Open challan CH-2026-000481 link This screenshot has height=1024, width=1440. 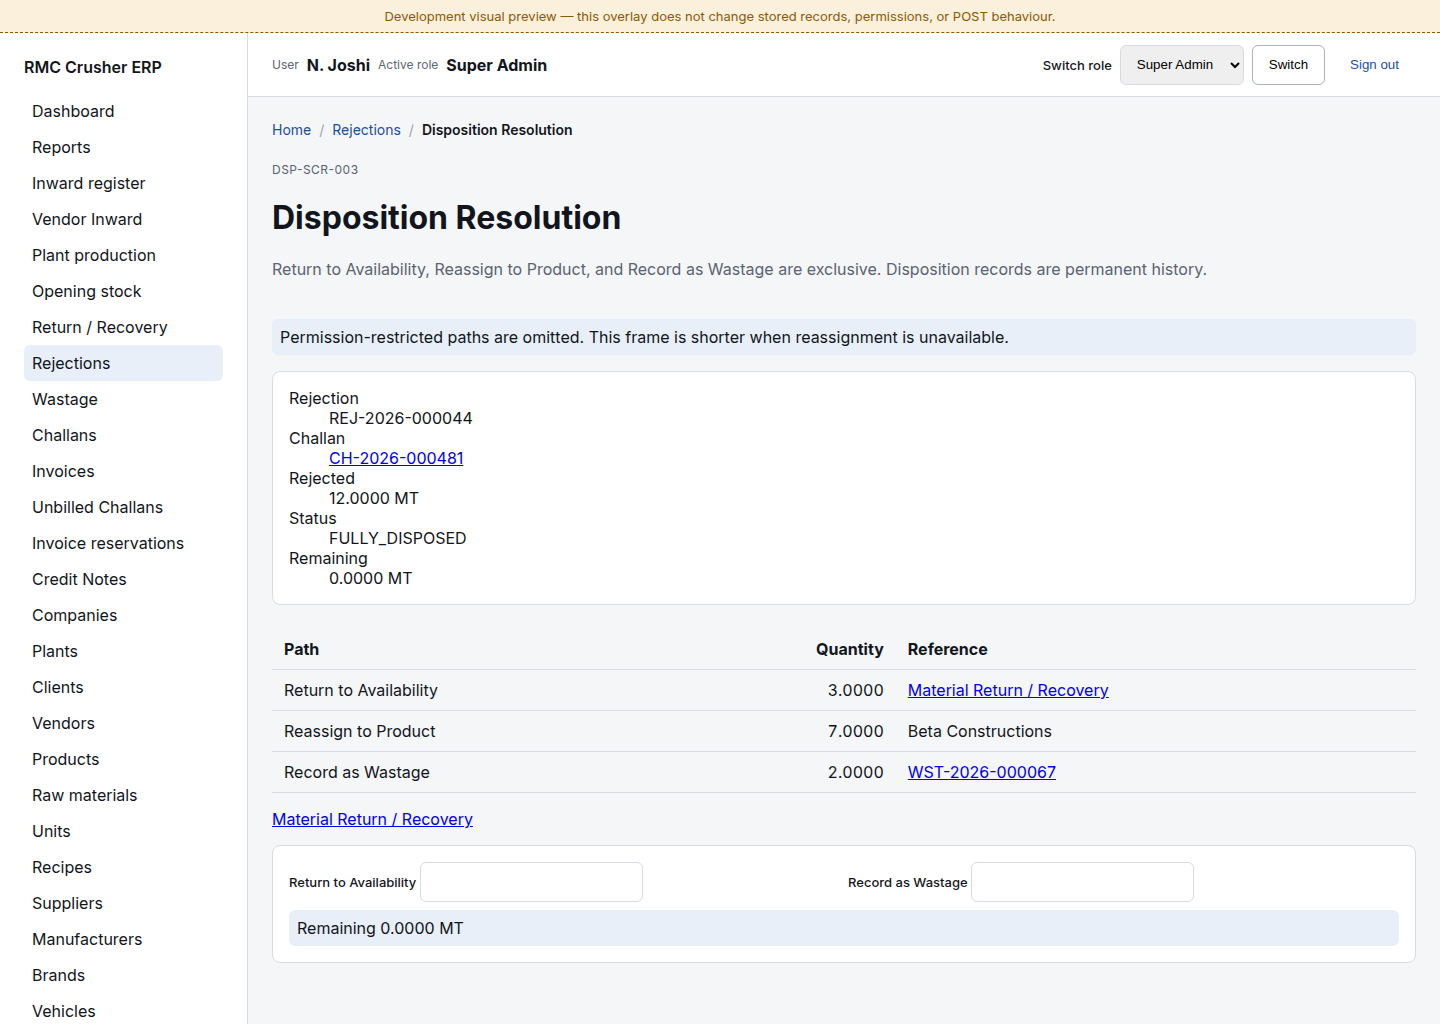[x=396, y=458]
